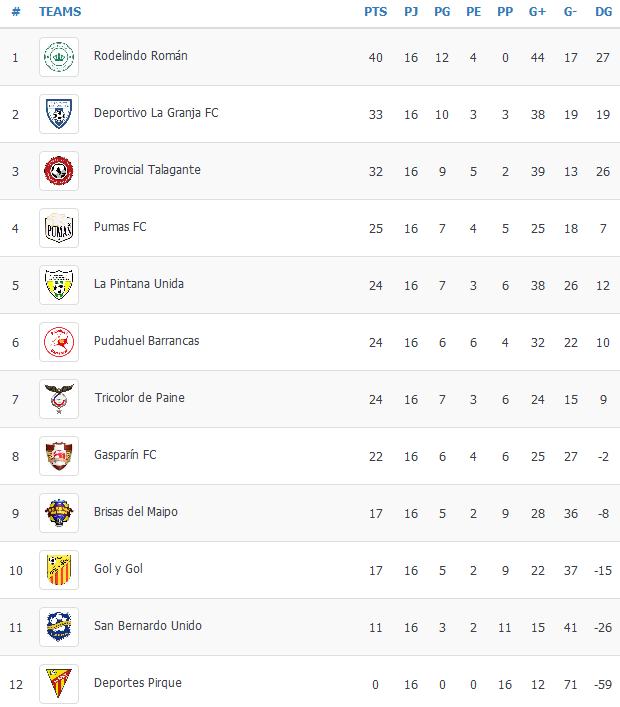
Task: Click the PJ matches played header
Action: click(411, 12)
